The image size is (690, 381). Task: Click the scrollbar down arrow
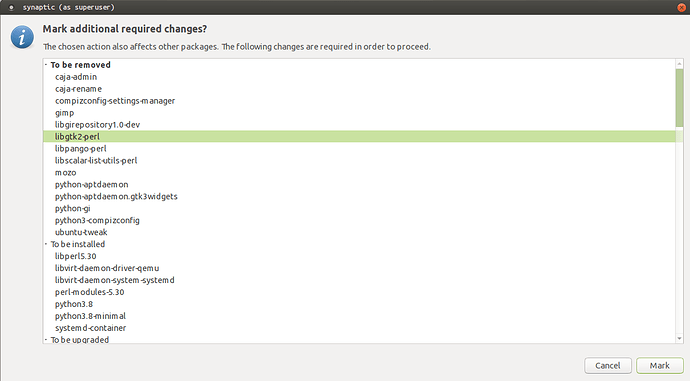(679, 338)
